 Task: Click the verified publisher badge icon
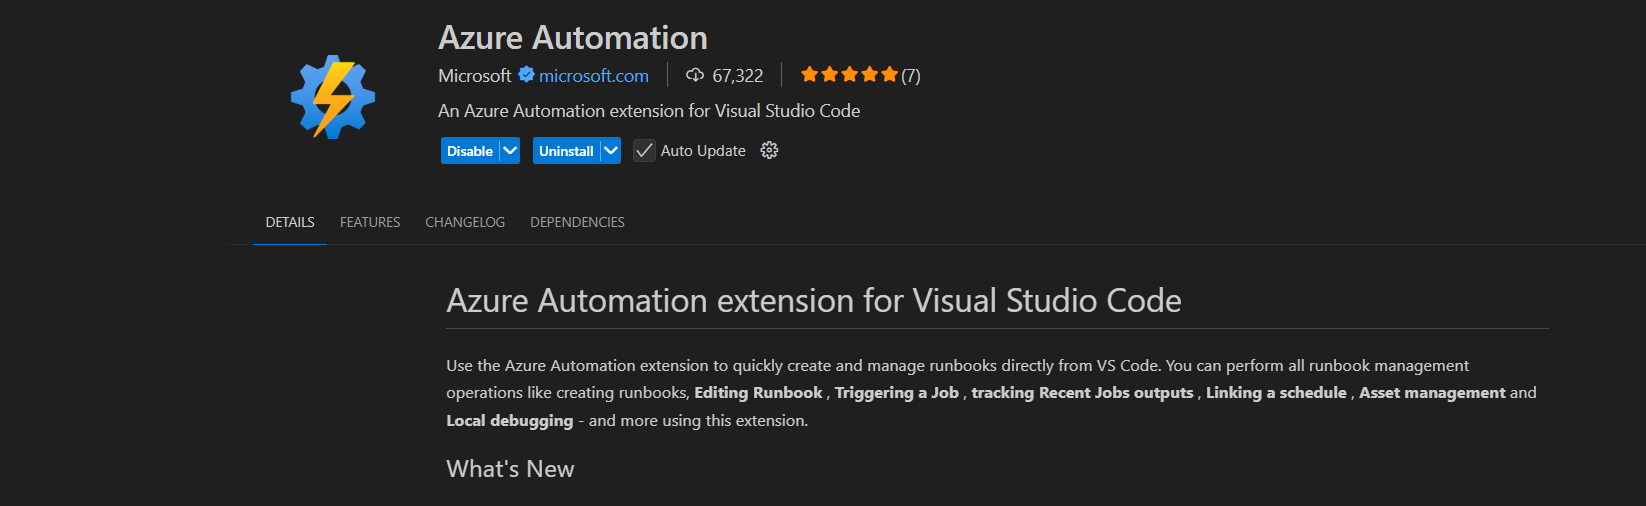[x=526, y=74]
